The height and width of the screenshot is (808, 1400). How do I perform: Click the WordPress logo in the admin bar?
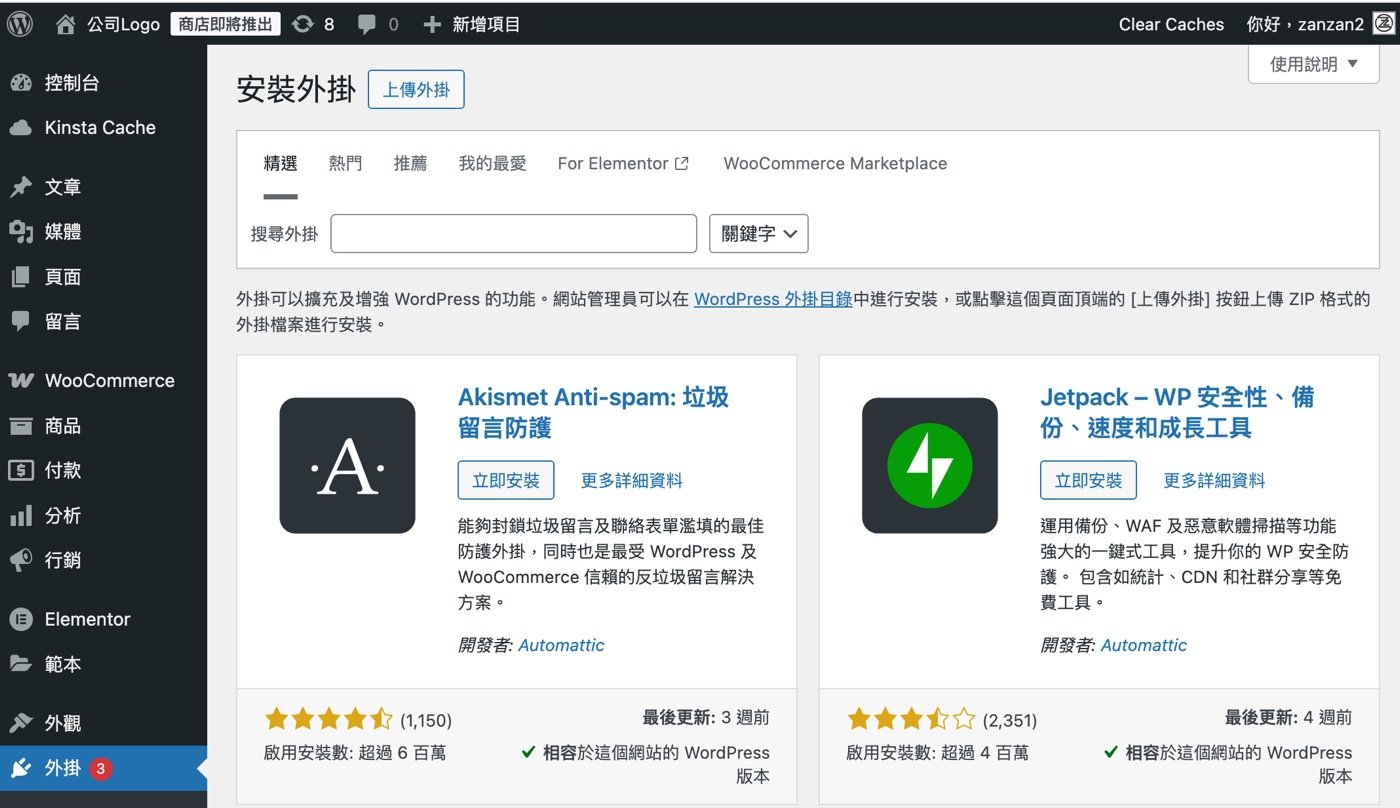[x=19, y=23]
